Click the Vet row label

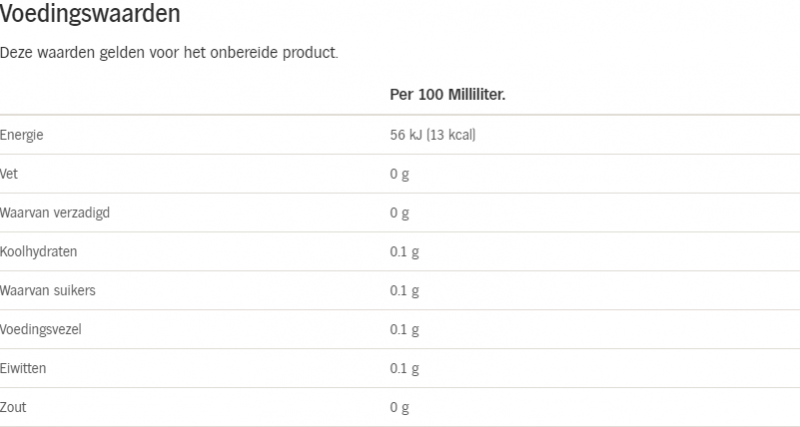(9, 174)
